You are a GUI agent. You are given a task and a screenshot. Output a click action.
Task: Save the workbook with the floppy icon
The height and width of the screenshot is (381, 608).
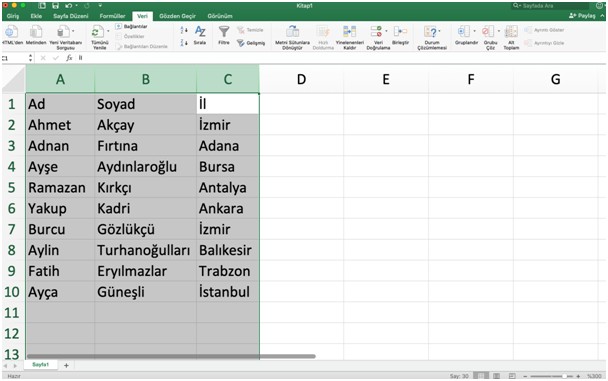(x=55, y=6)
